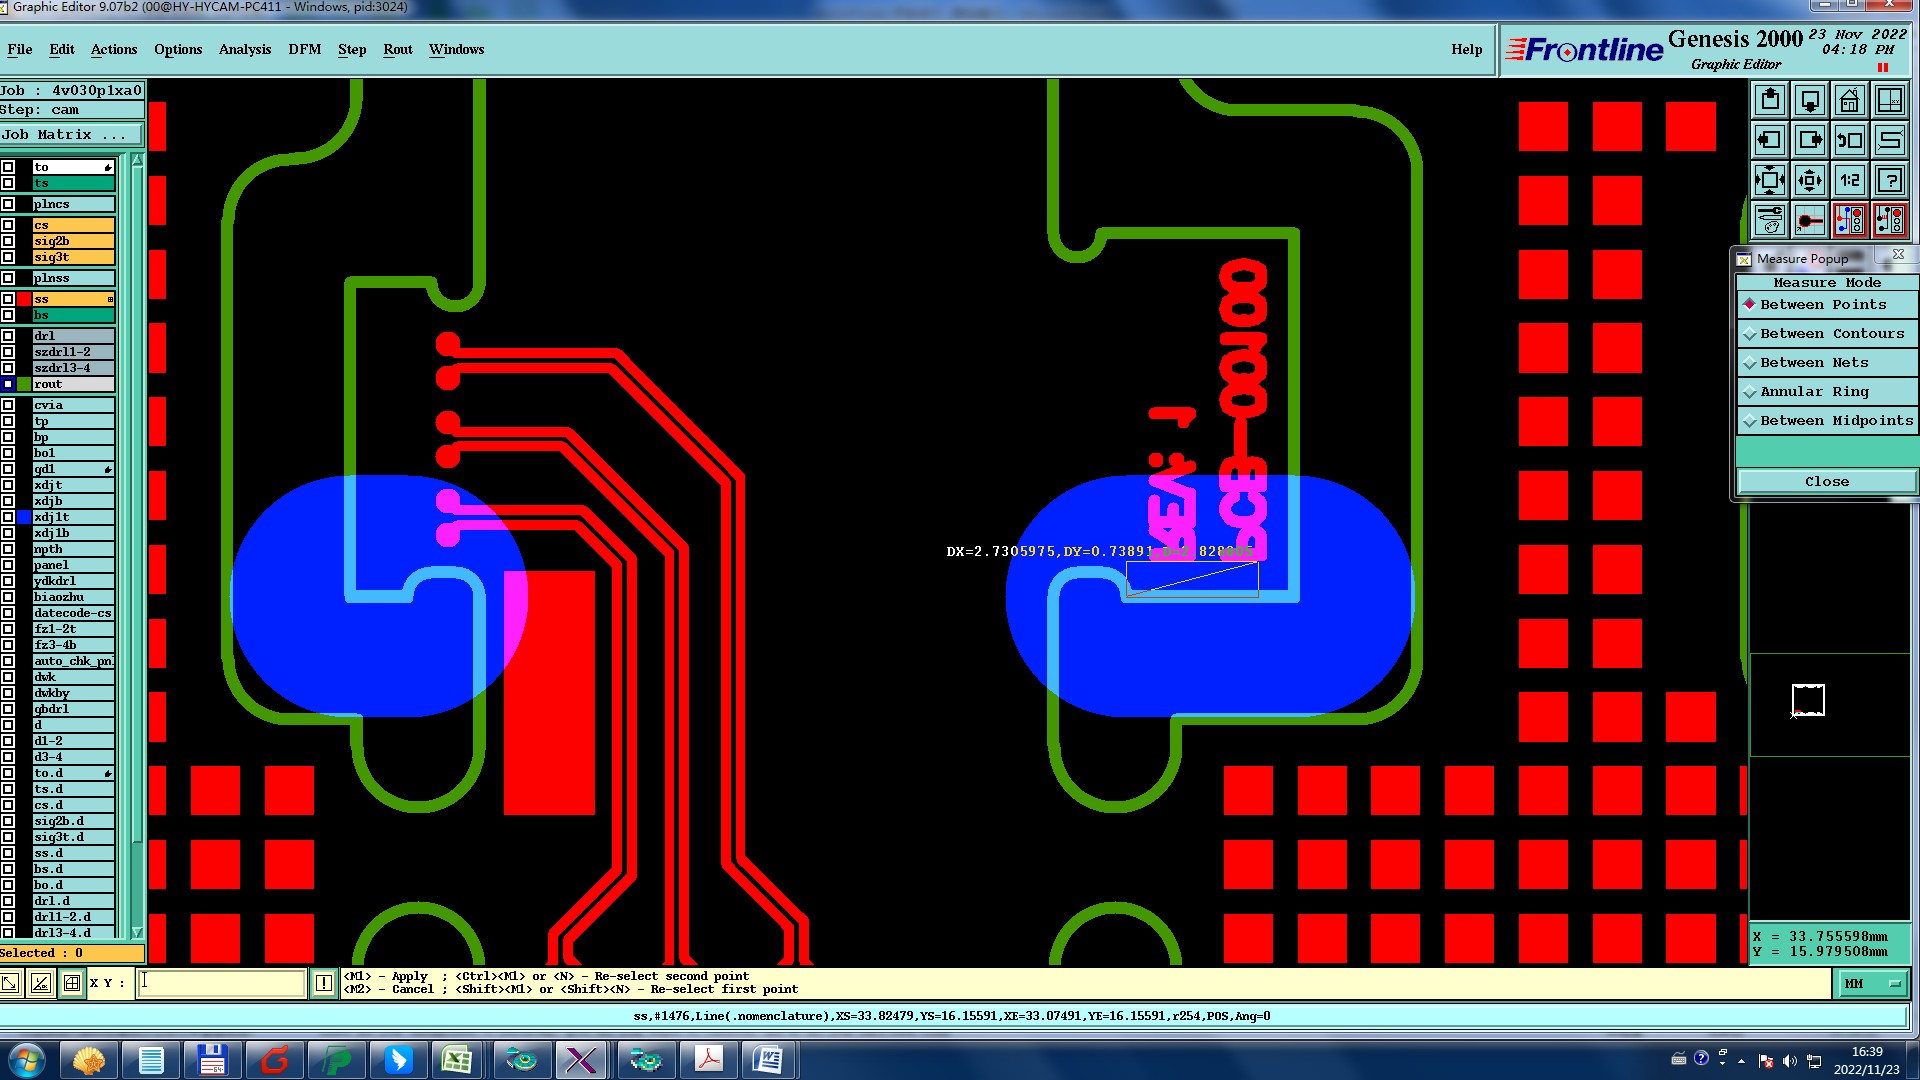Screen dimensions: 1920x1080
Task: Select Annular Ring measure mode
Action: 1813,392
